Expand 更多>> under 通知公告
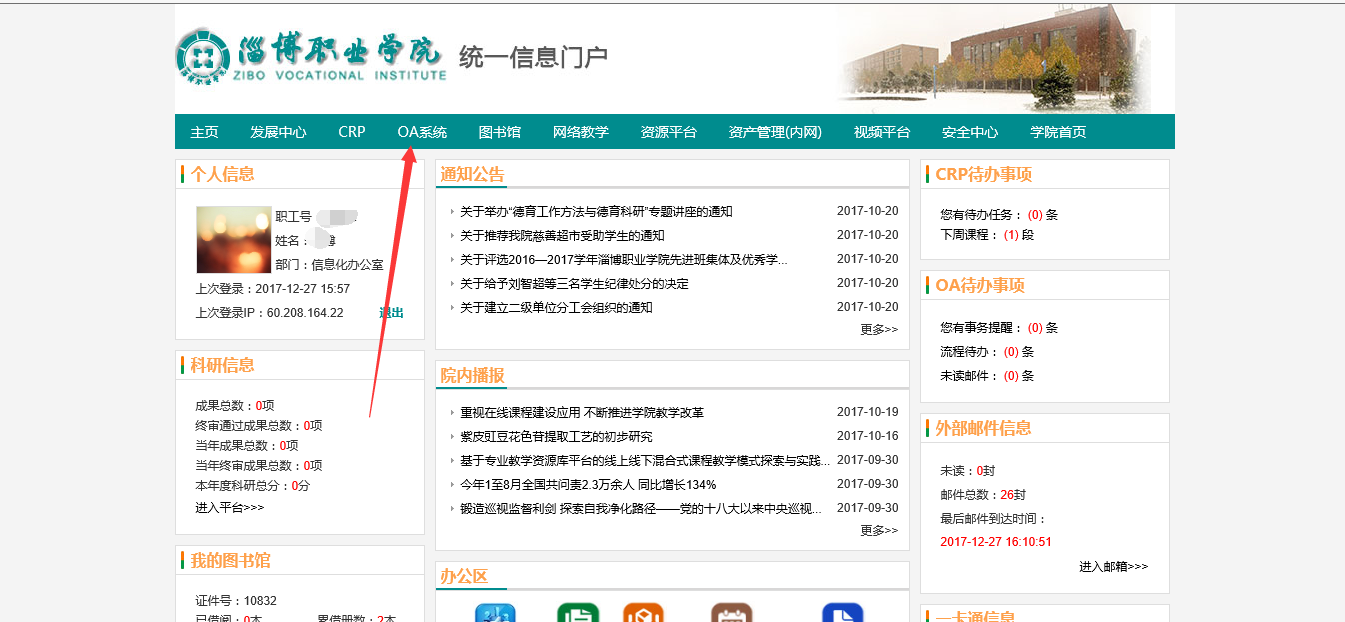1345x622 pixels. [879, 329]
